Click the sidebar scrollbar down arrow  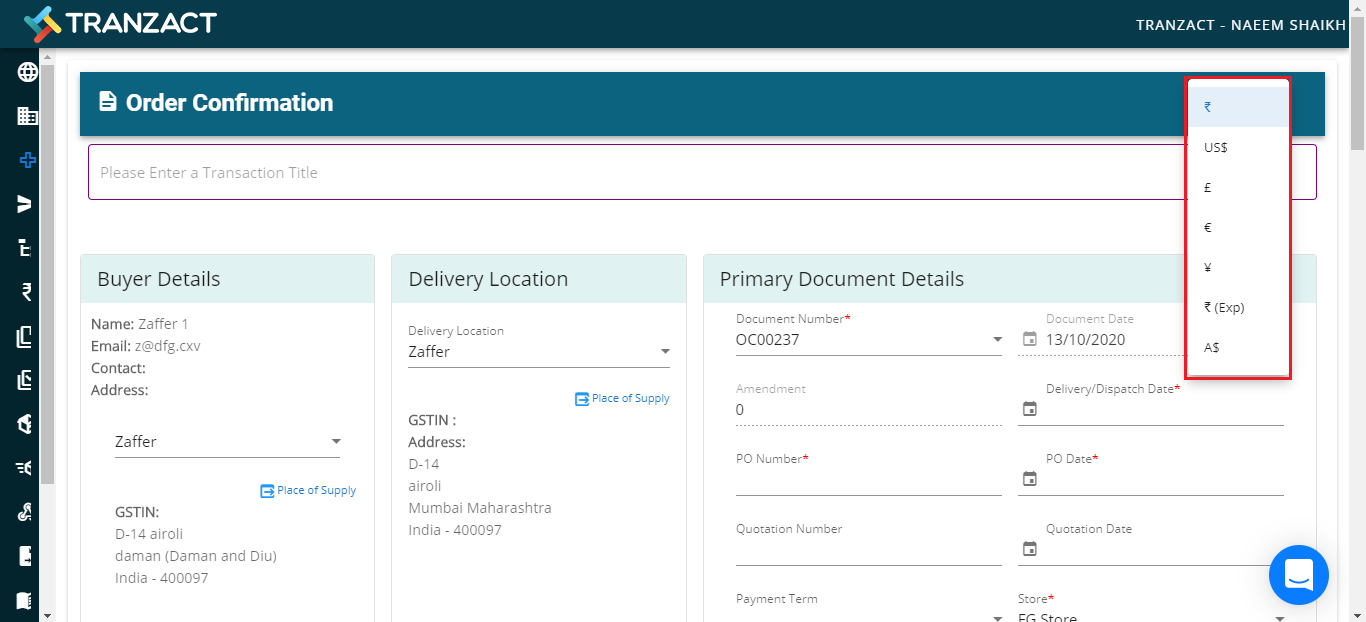tap(46, 614)
